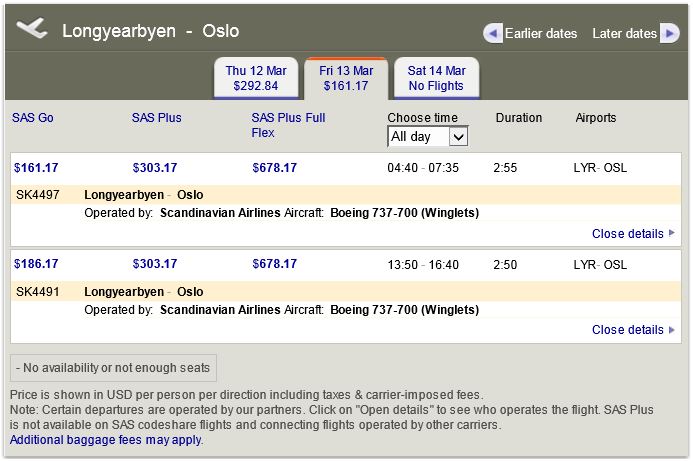The image size is (693, 461).
Task: Click the Later dates right arrow icon
Action: pos(670,33)
